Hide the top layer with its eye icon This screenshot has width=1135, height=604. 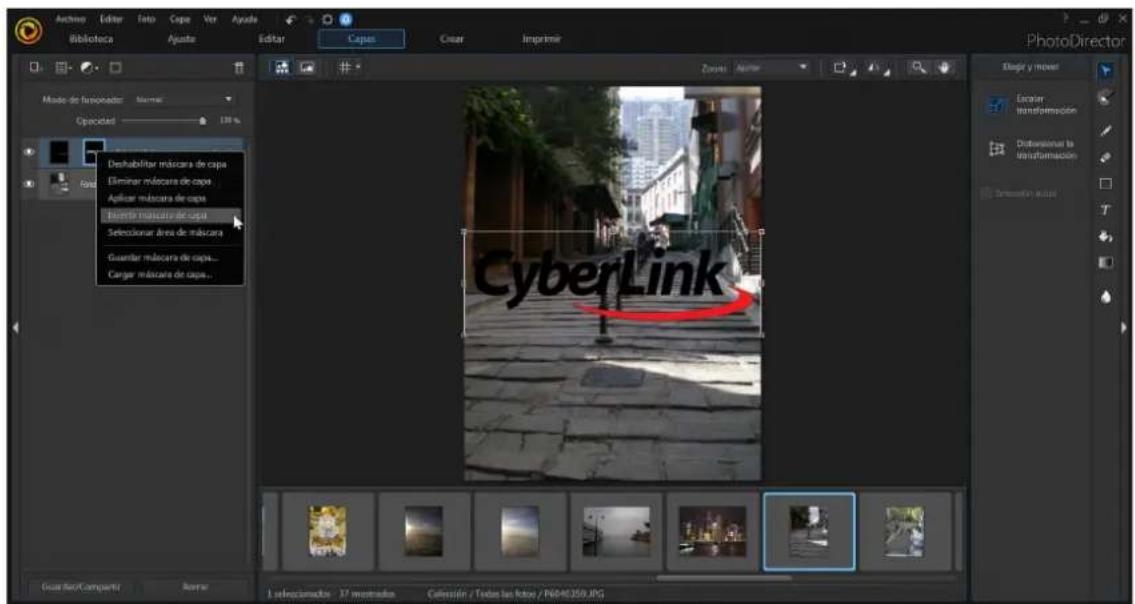[x=30, y=152]
